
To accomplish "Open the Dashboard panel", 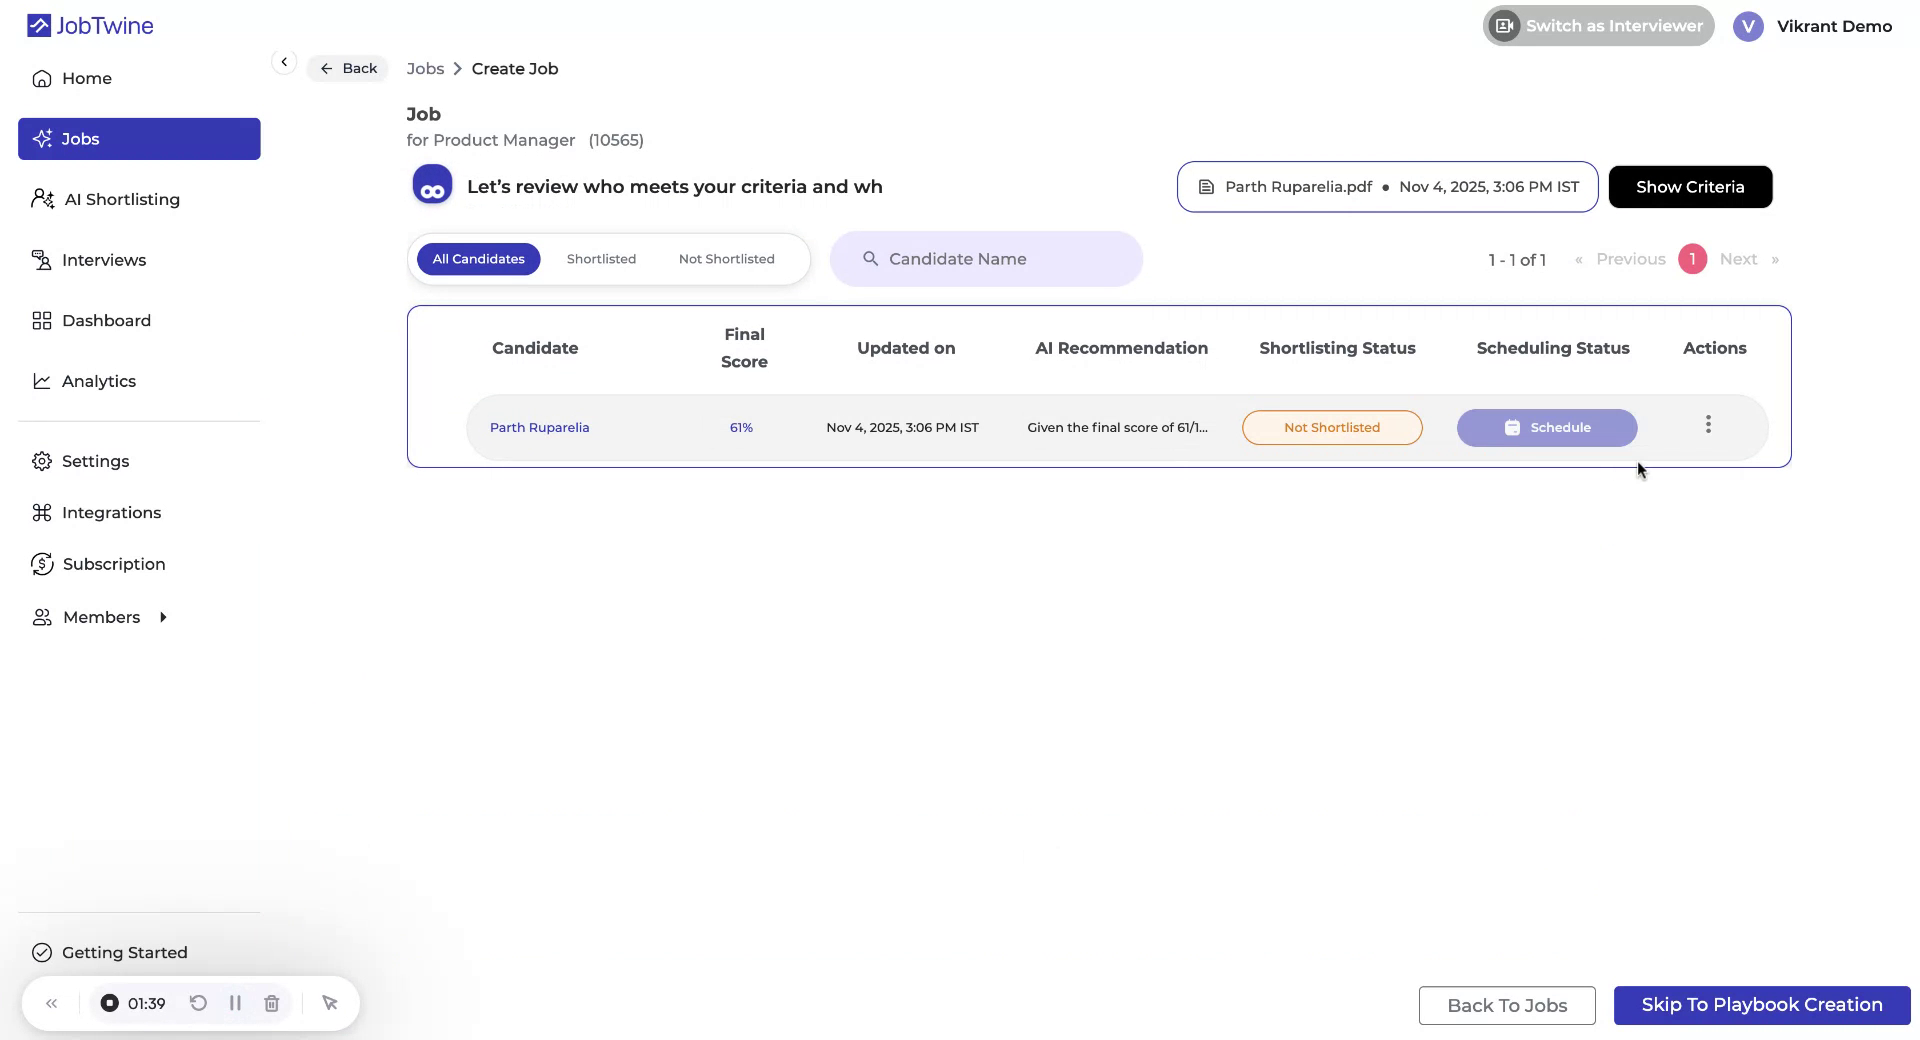I will point(108,320).
